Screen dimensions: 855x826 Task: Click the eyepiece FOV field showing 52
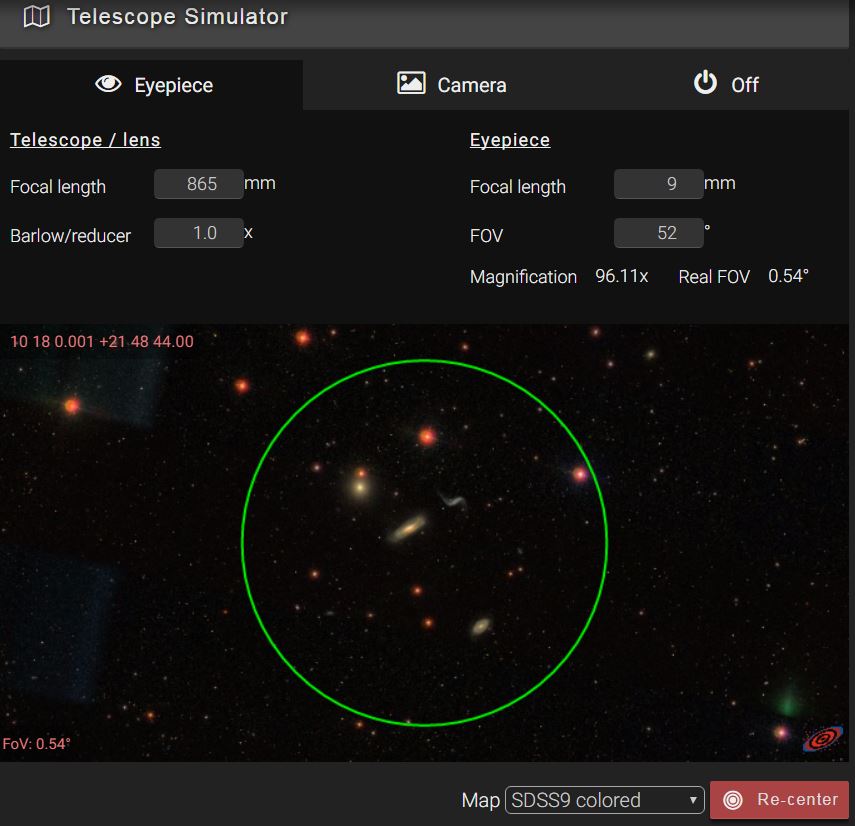(658, 233)
